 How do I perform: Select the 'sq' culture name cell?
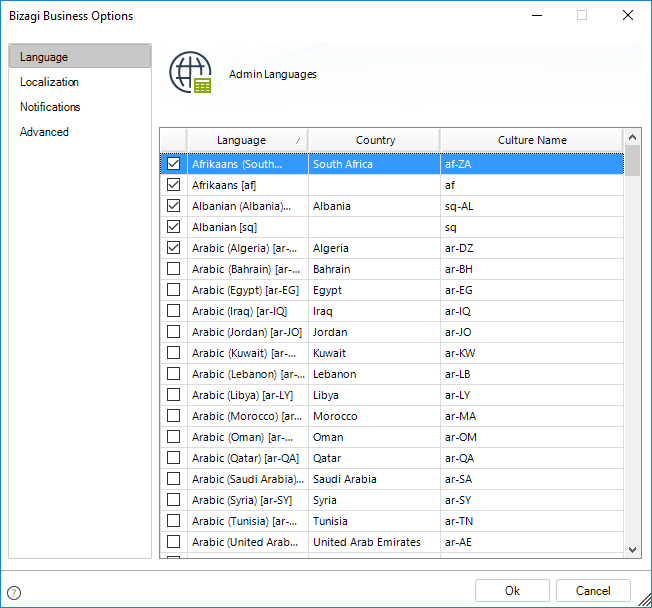pos(532,227)
